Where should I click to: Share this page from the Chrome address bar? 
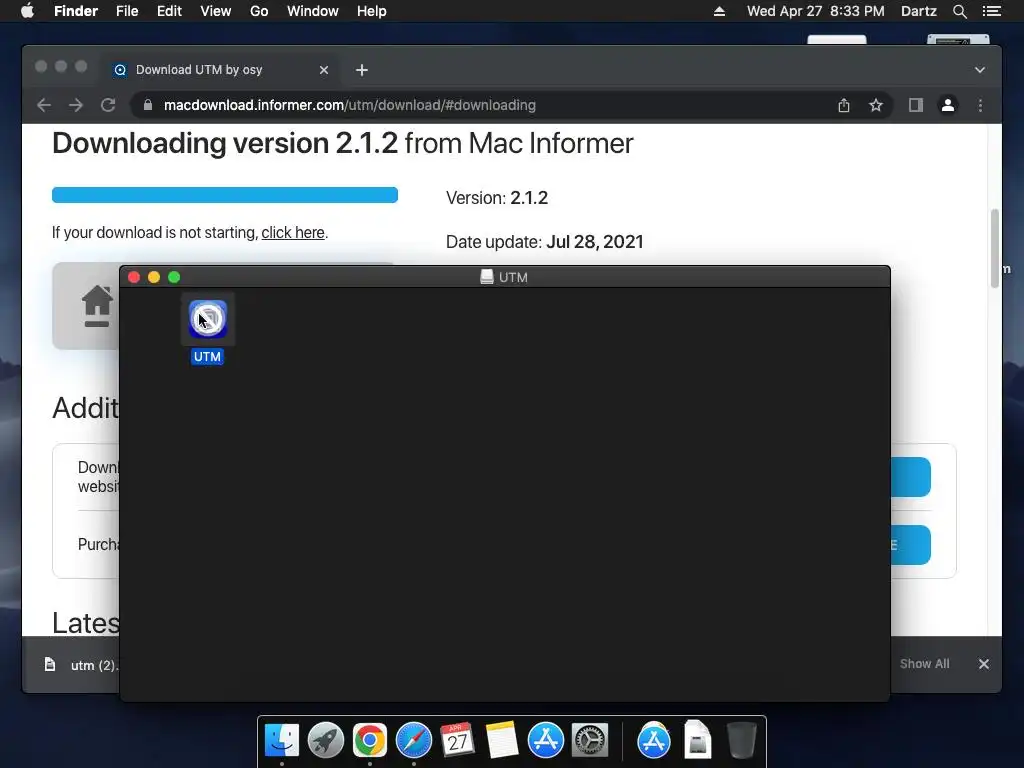[844, 105]
